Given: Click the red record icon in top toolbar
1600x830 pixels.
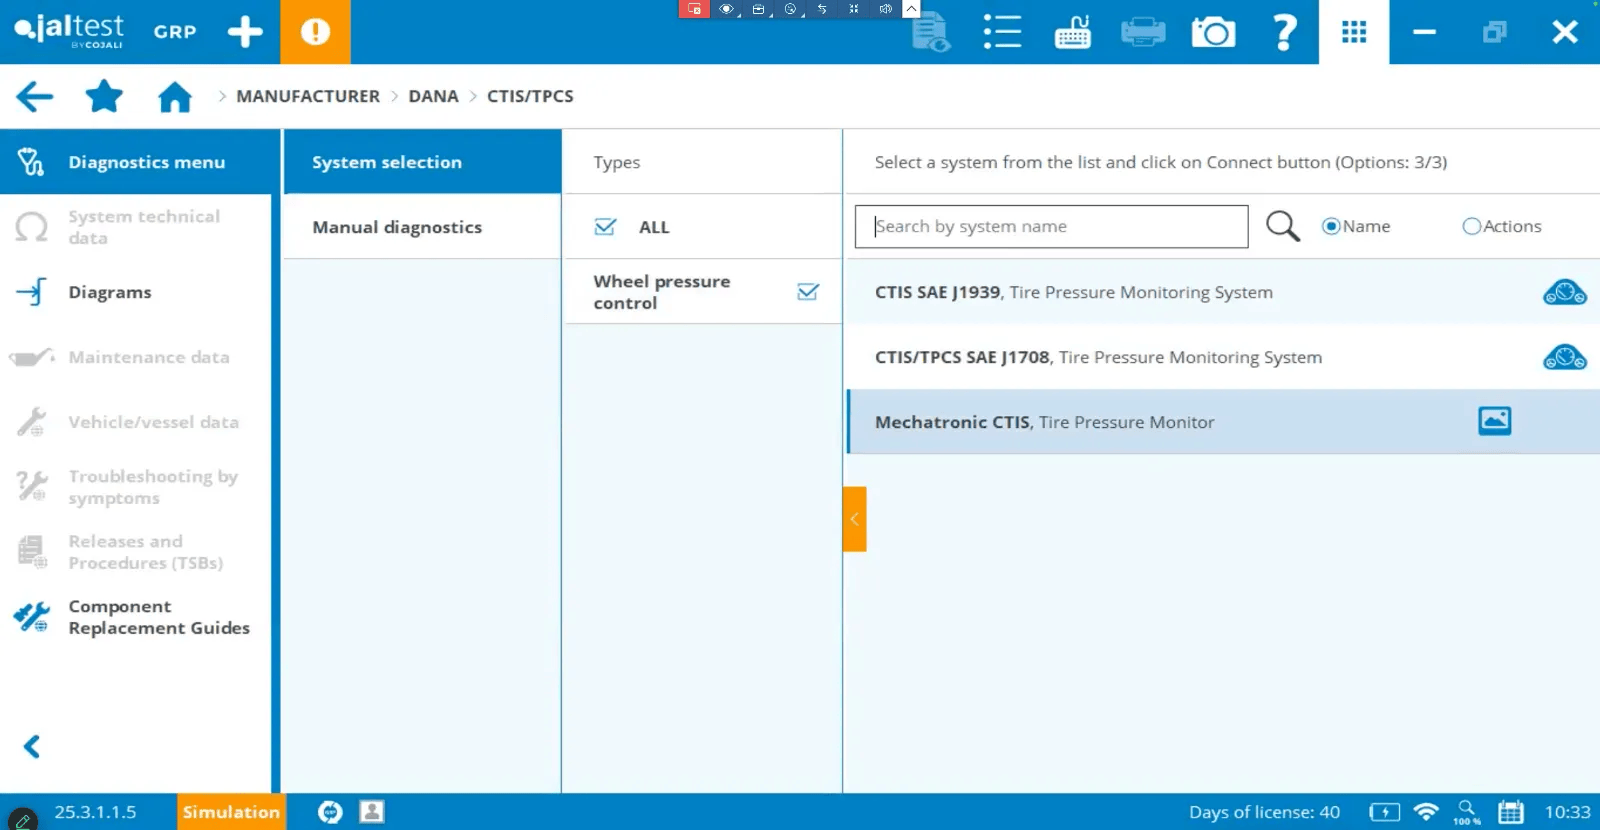Looking at the screenshot, I should pos(694,9).
